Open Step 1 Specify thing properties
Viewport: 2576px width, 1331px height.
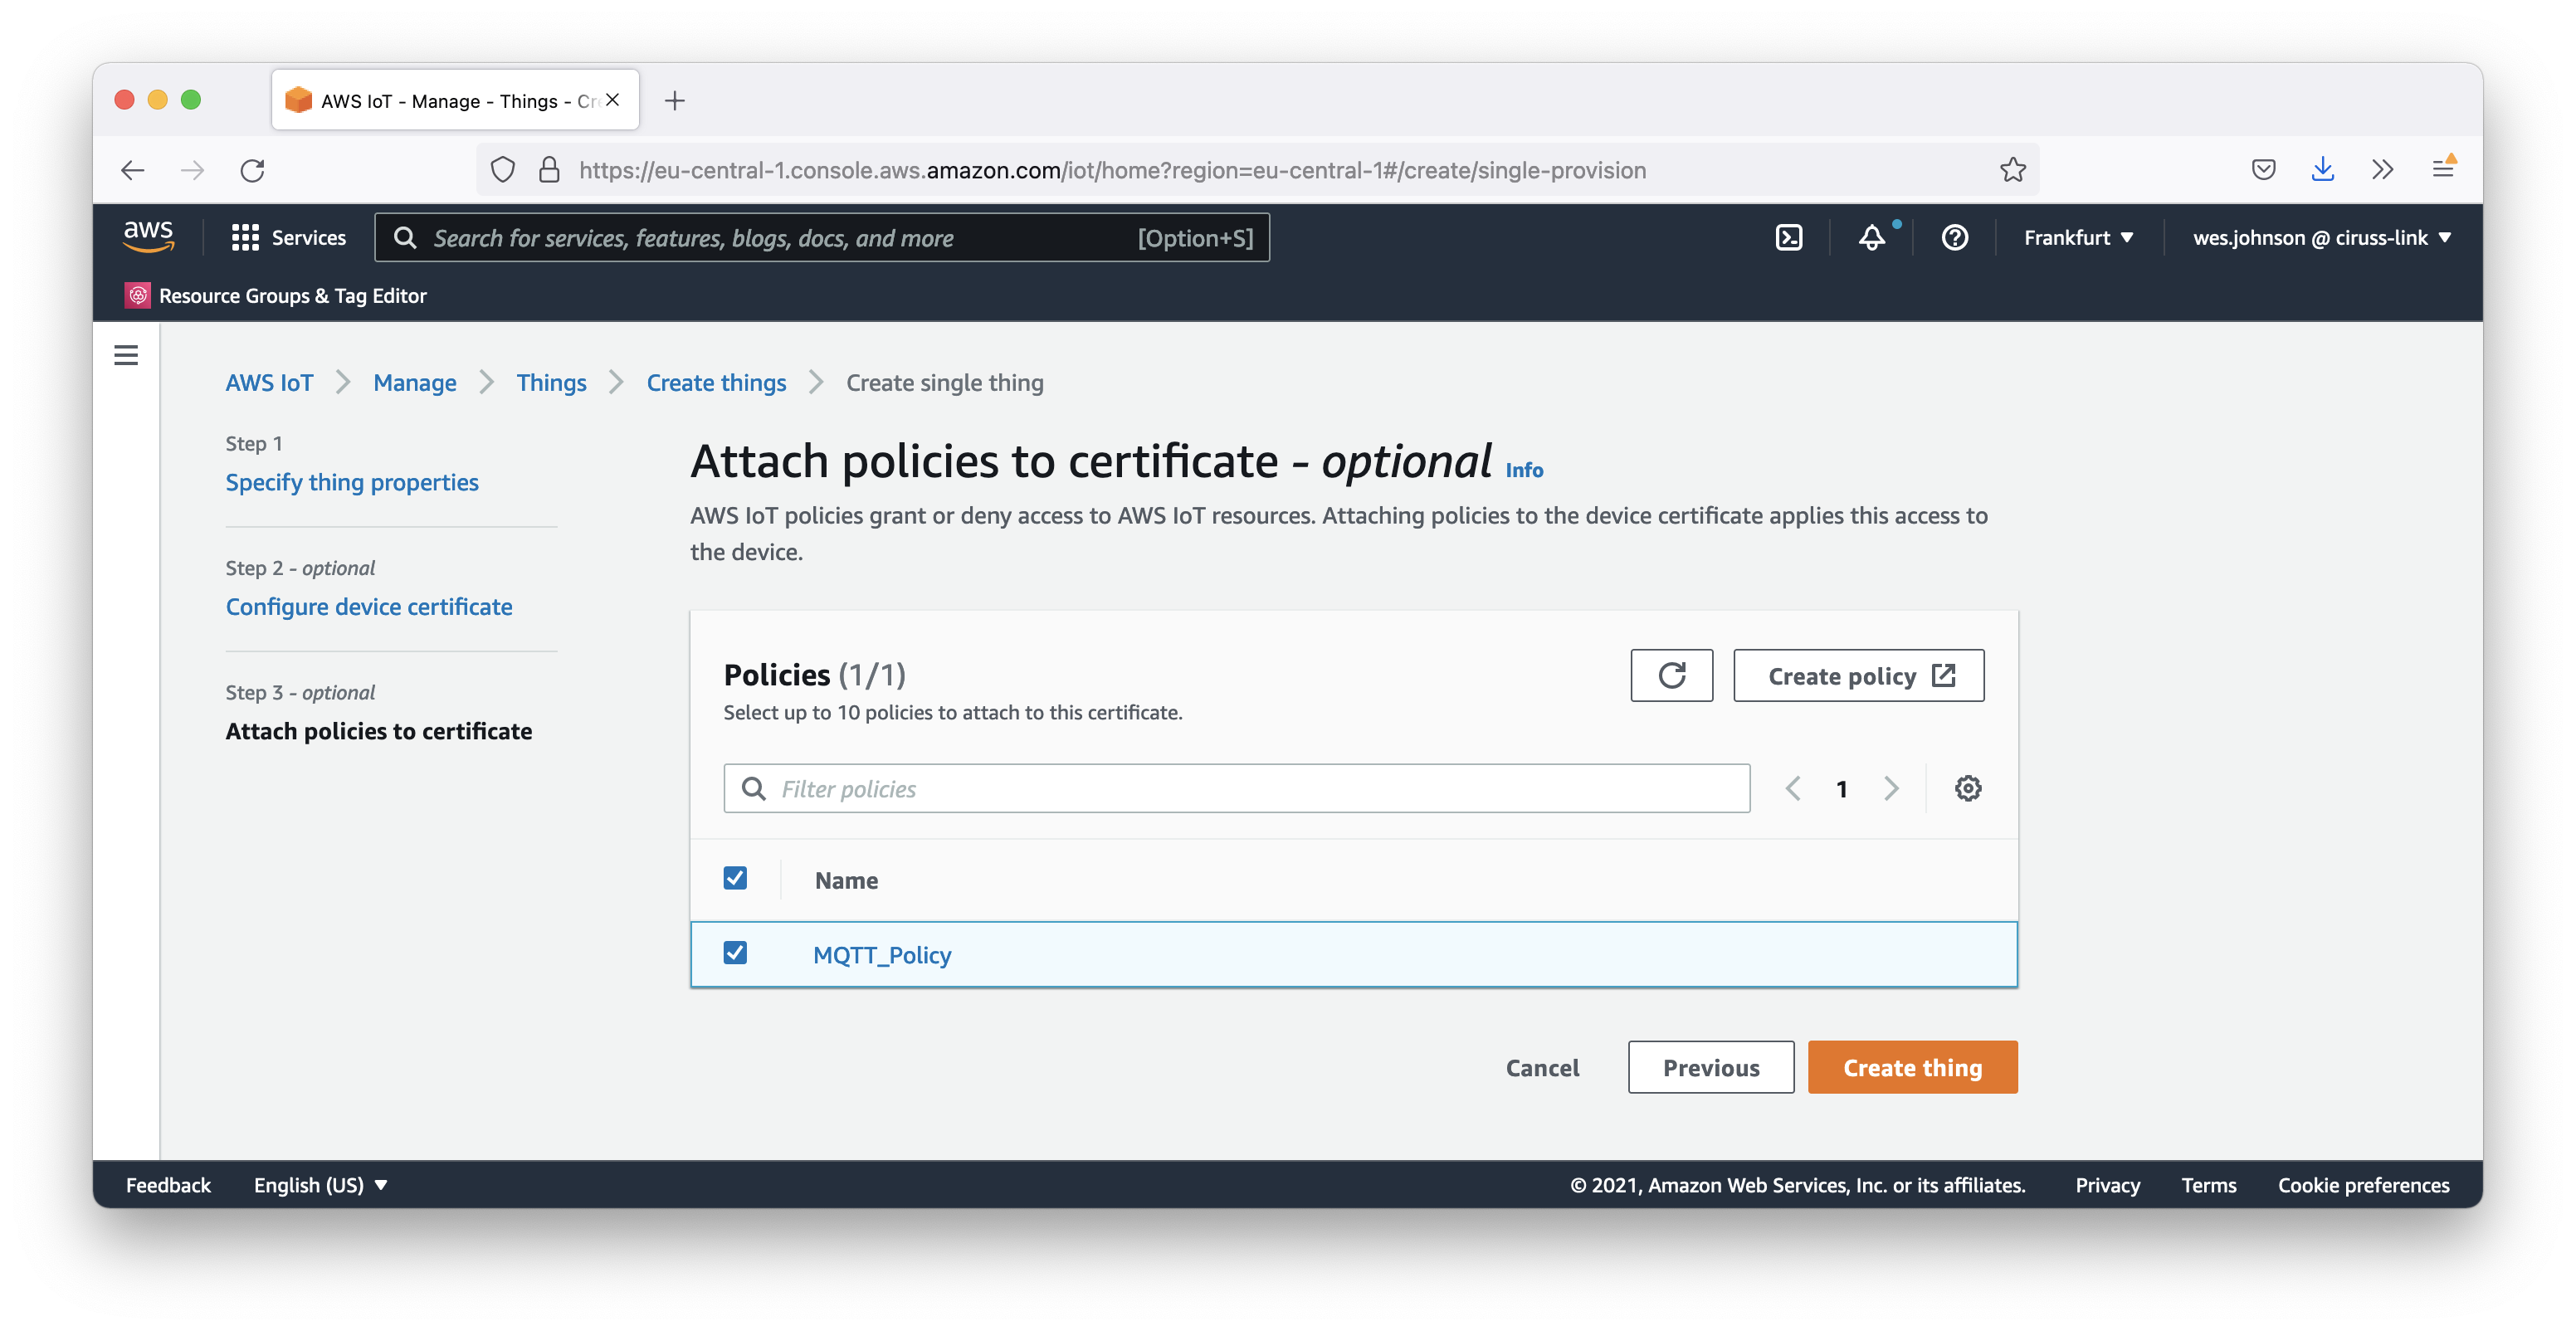[x=352, y=482]
